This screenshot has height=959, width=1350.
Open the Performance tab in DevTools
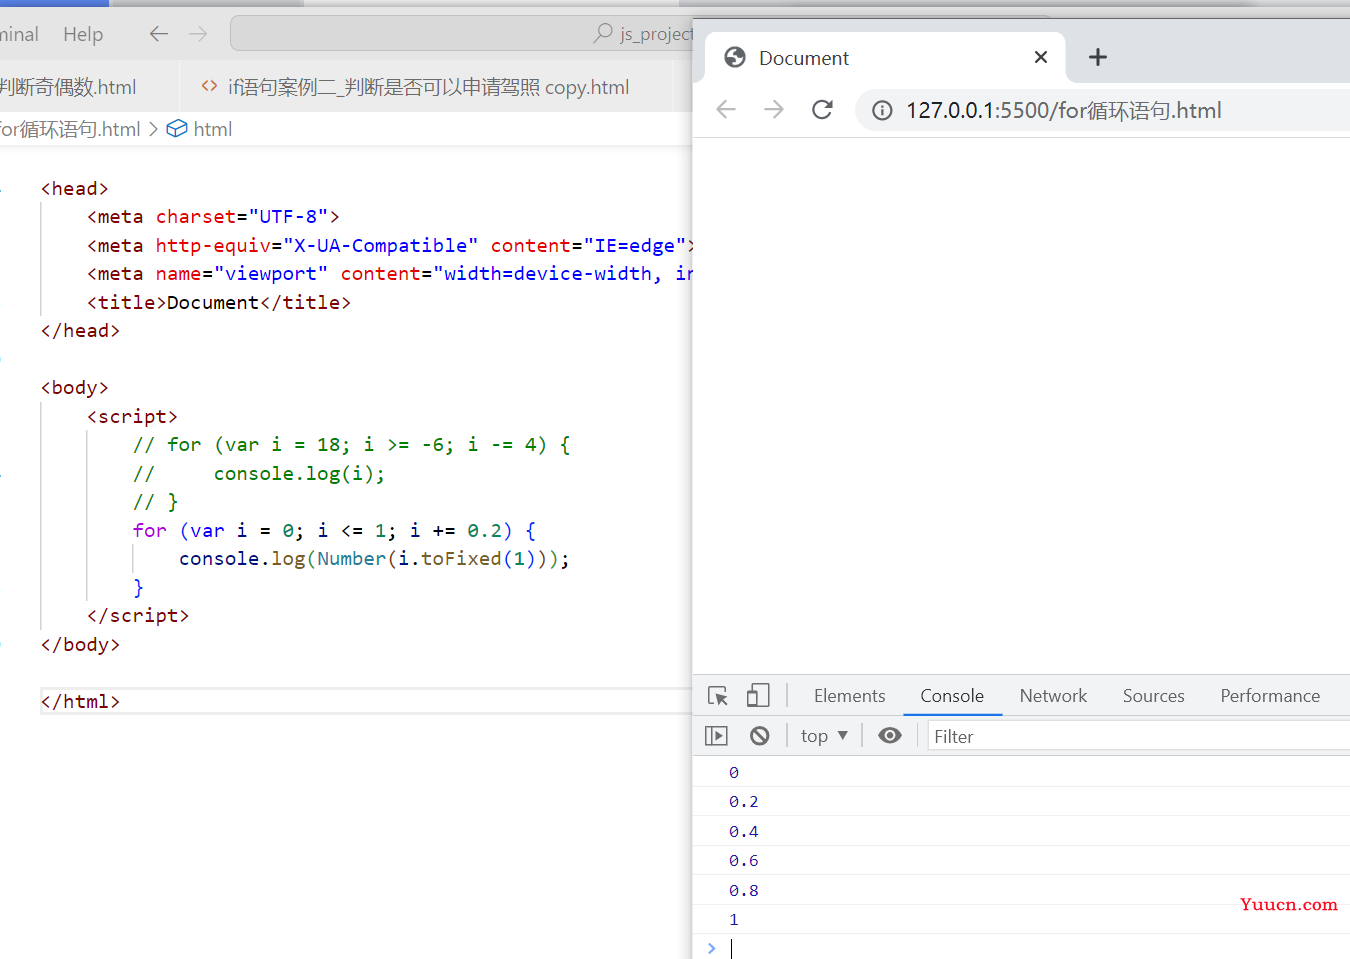click(x=1270, y=696)
